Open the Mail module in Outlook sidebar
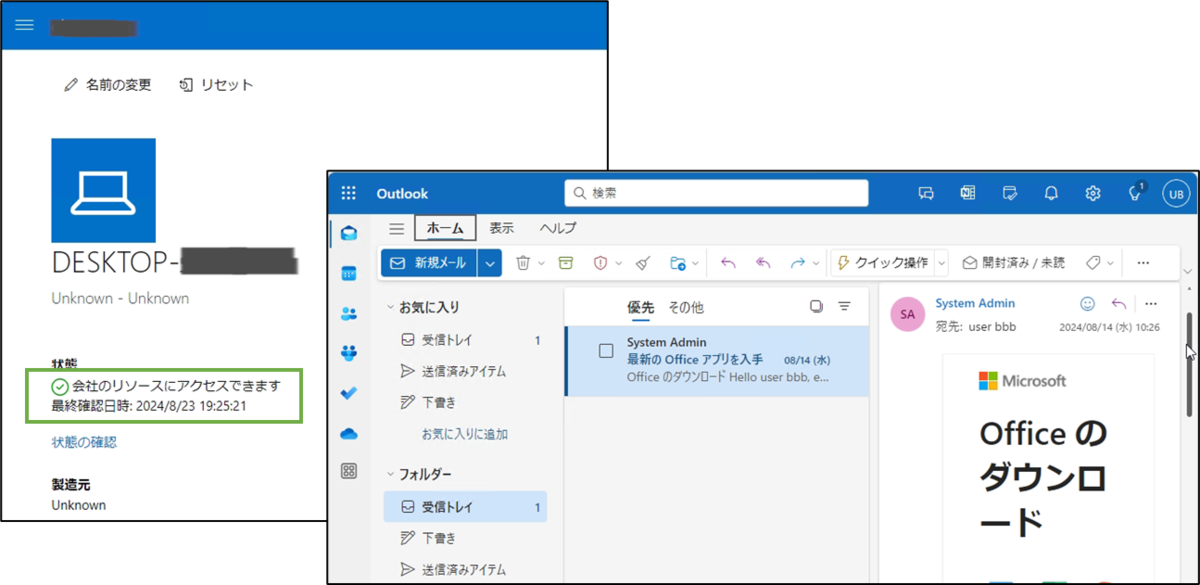Image resolution: width=1200 pixels, height=585 pixels. tap(349, 233)
